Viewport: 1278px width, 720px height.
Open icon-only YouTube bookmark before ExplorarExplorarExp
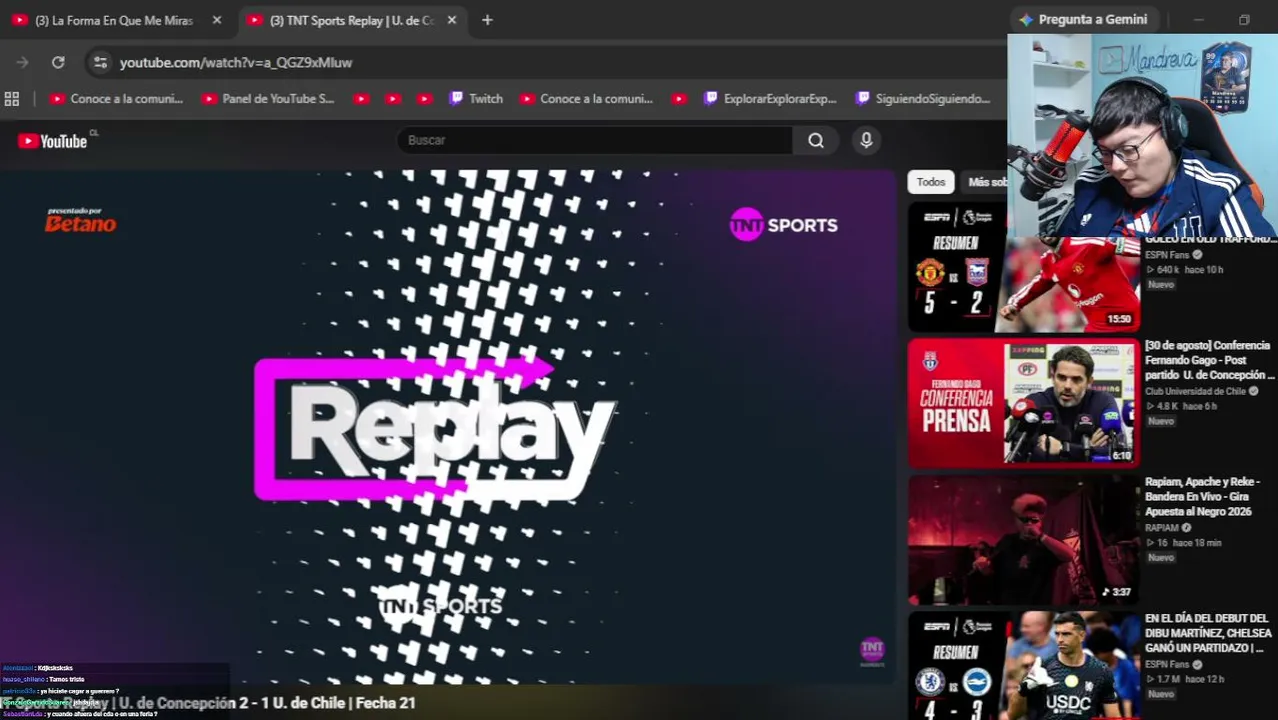tap(679, 99)
